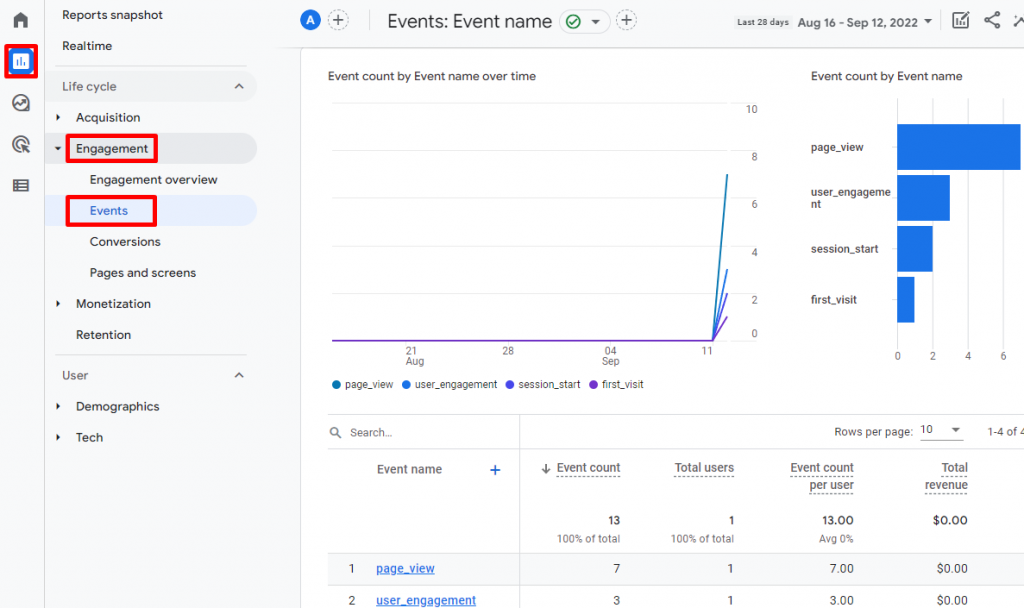The image size is (1024, 608).
Task: Open the page_view link in the table
Action: tap(405, 567)
